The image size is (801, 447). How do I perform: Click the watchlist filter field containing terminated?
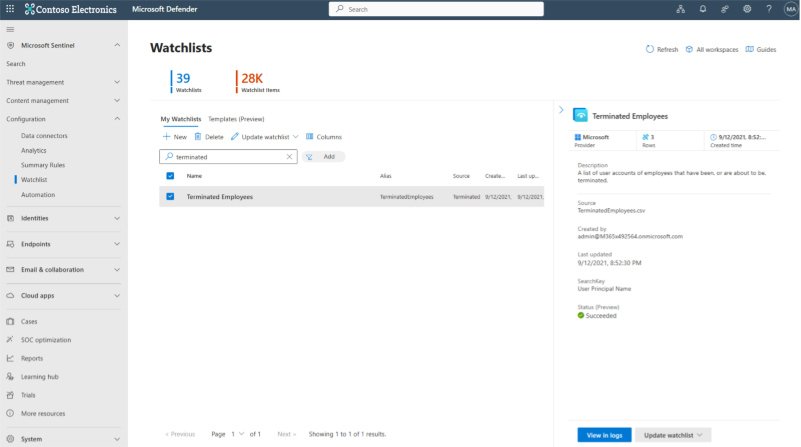(x=228, y=156)
